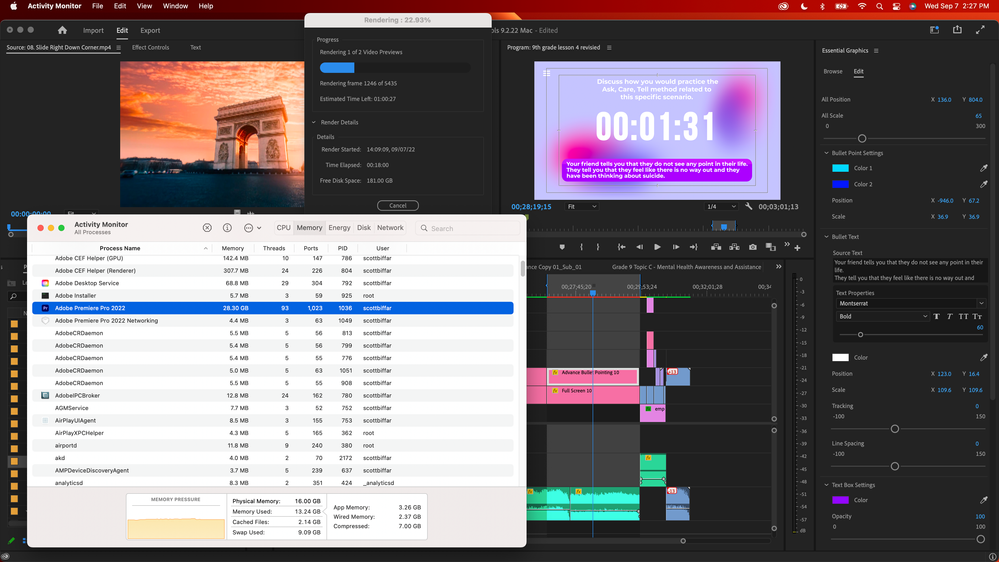The height and width of the screenshot is (562, 999).
Task: Click the Add Marker button in Program monitor
Action: (x=562, y=247)
